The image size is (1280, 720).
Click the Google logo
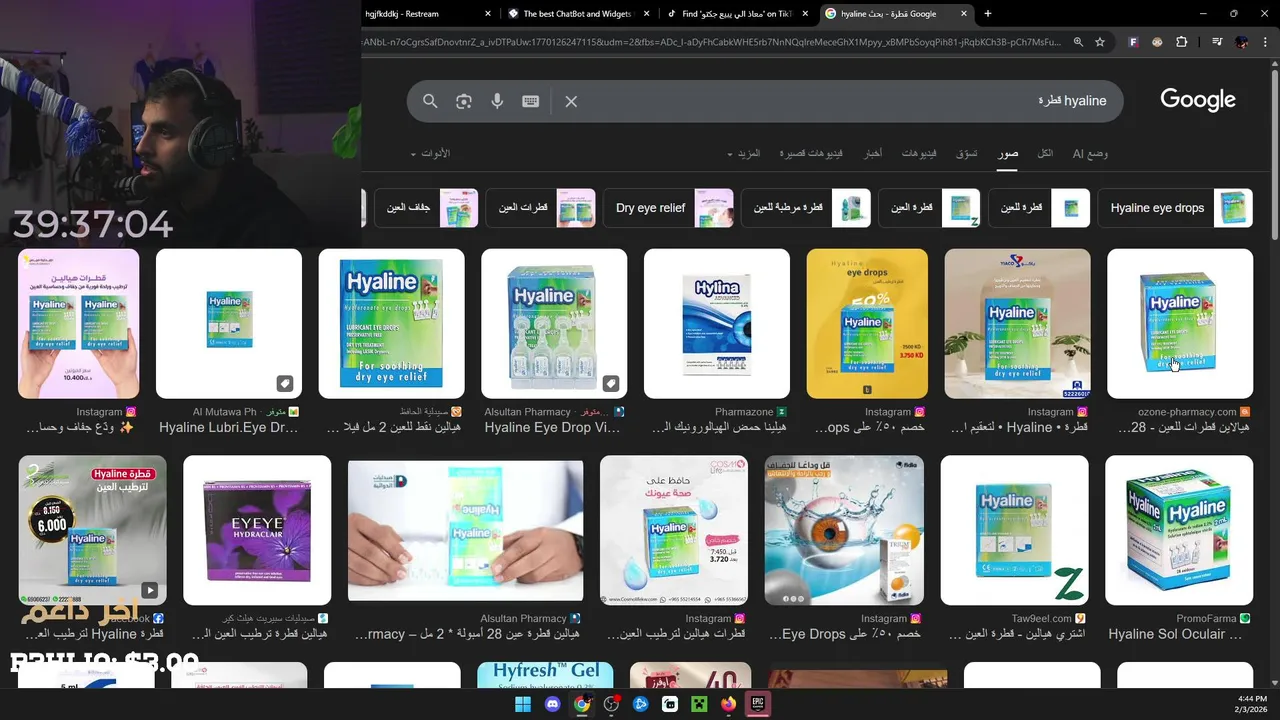point(1198,100)
